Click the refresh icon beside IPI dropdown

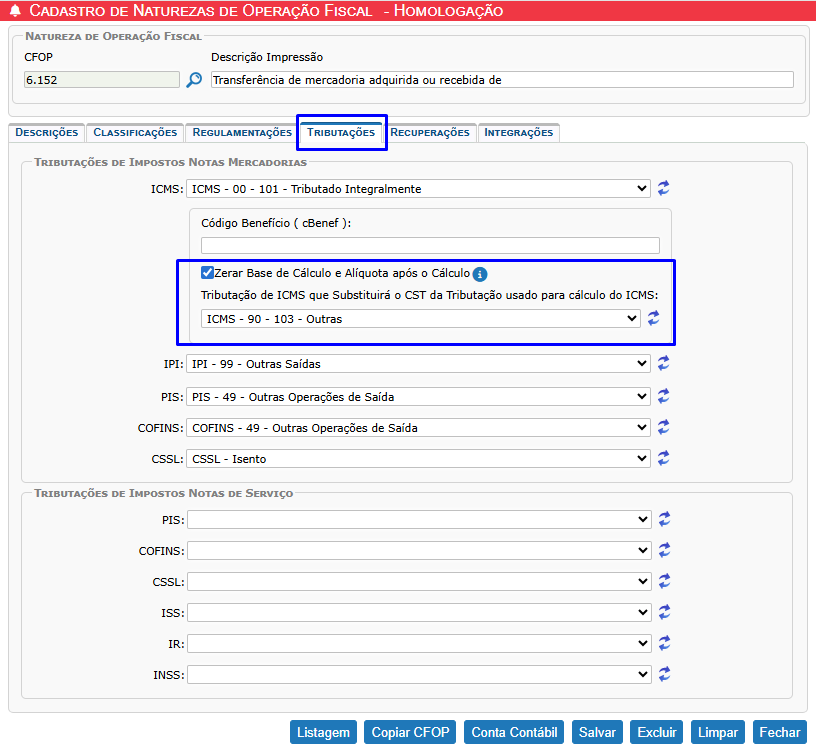tap(663, 364)
